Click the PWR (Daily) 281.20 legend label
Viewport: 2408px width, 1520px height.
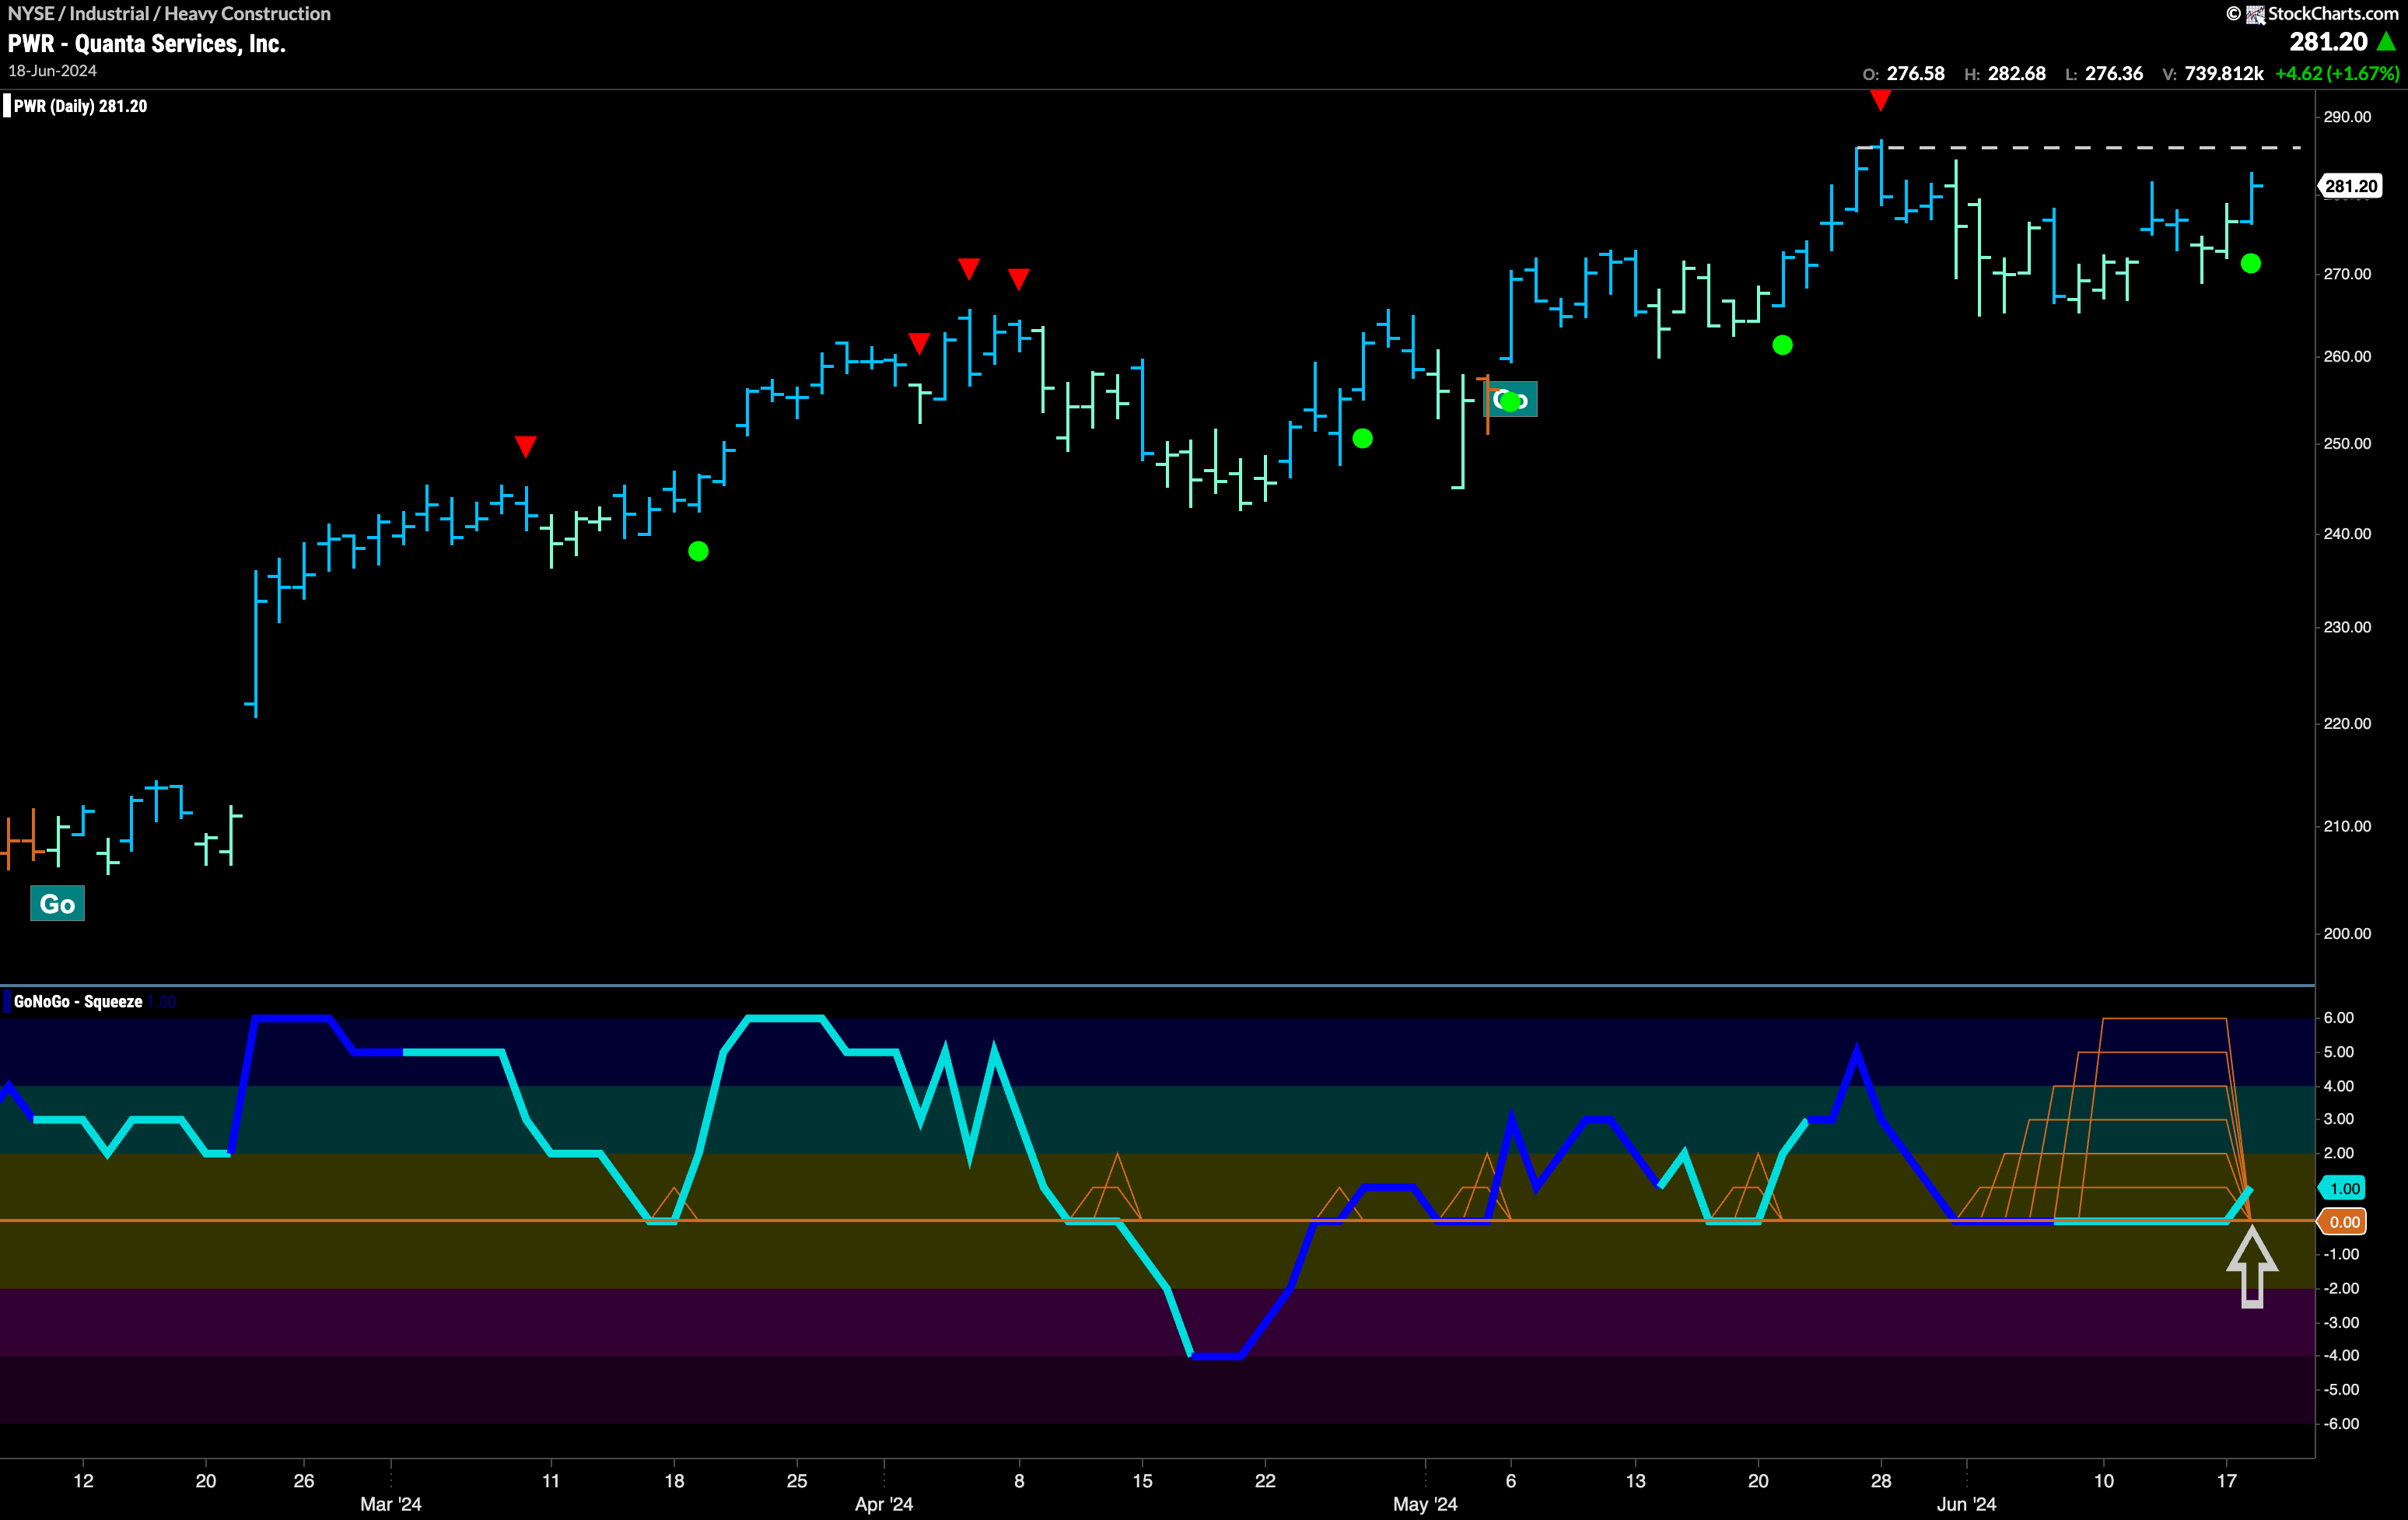tap(80, 106)
